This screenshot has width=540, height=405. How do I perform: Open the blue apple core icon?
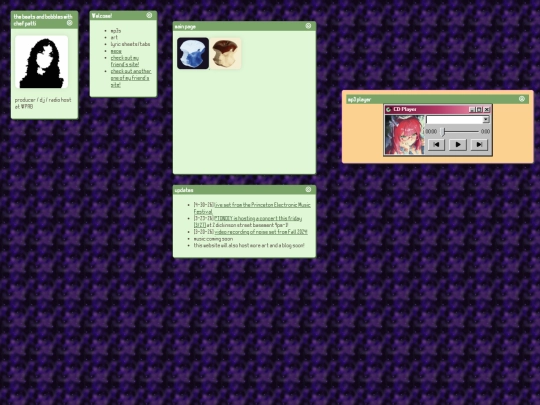[x=193, y=53]
